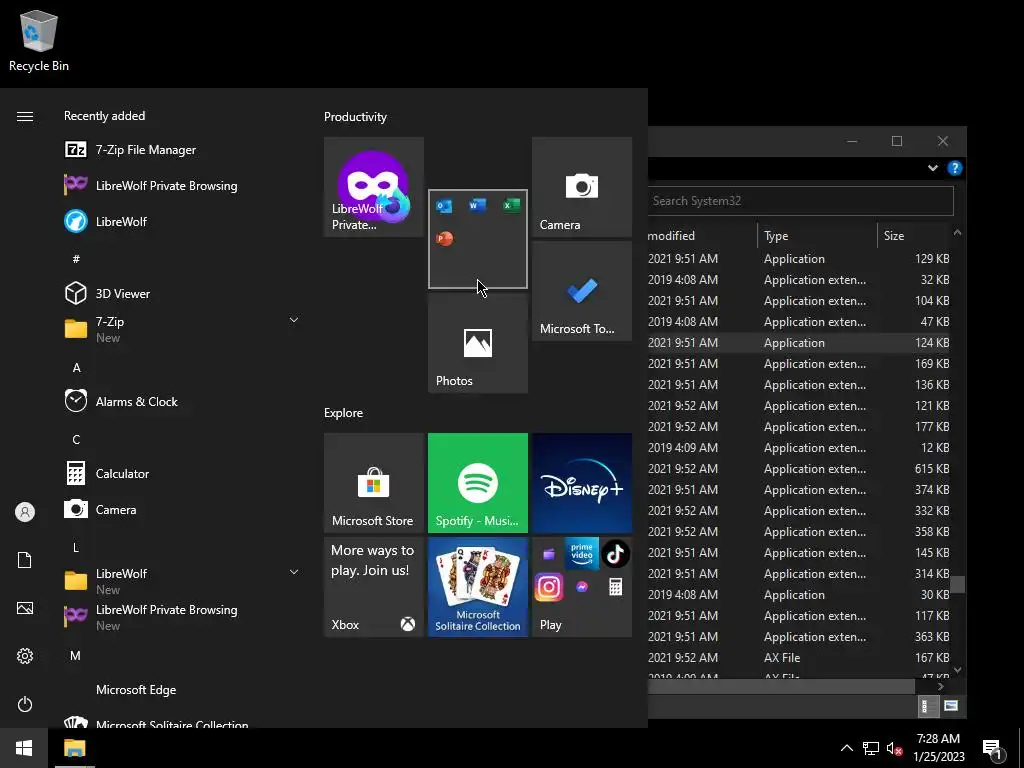
Task: Click the 'A' letter index header
Action: (x=76, y=368)
